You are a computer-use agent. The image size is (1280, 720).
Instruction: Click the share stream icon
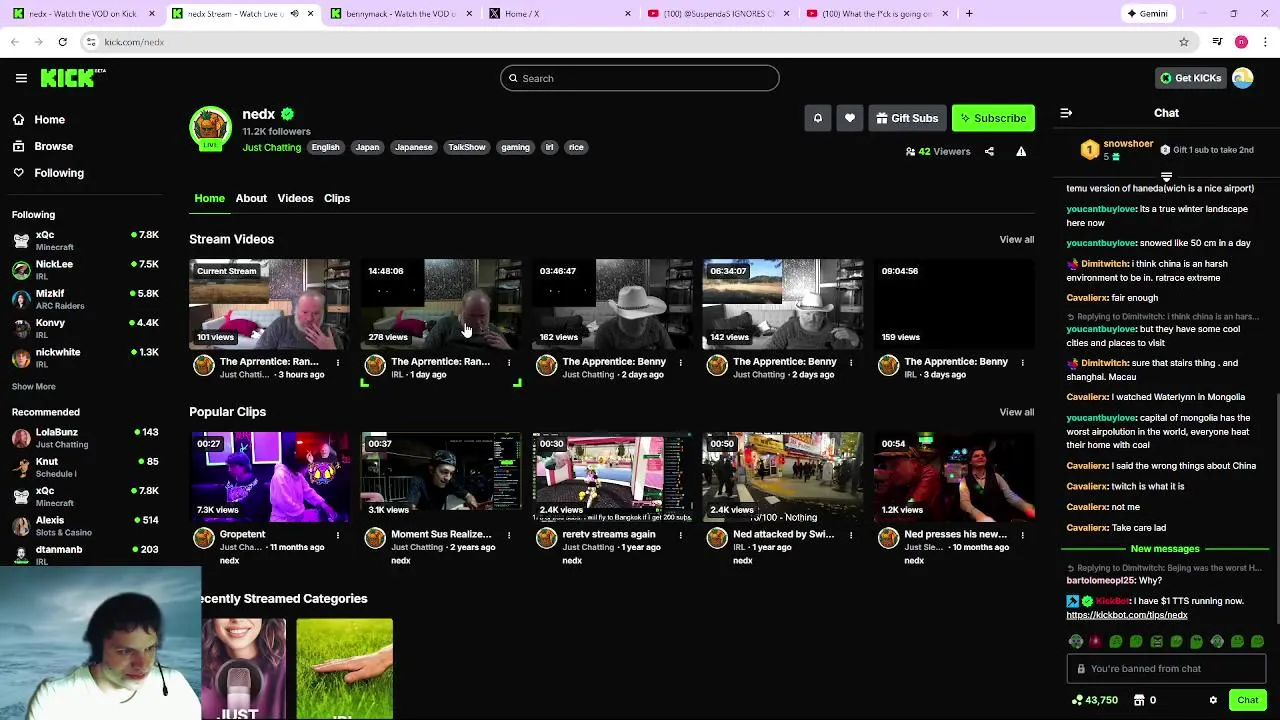pos(989,152)
